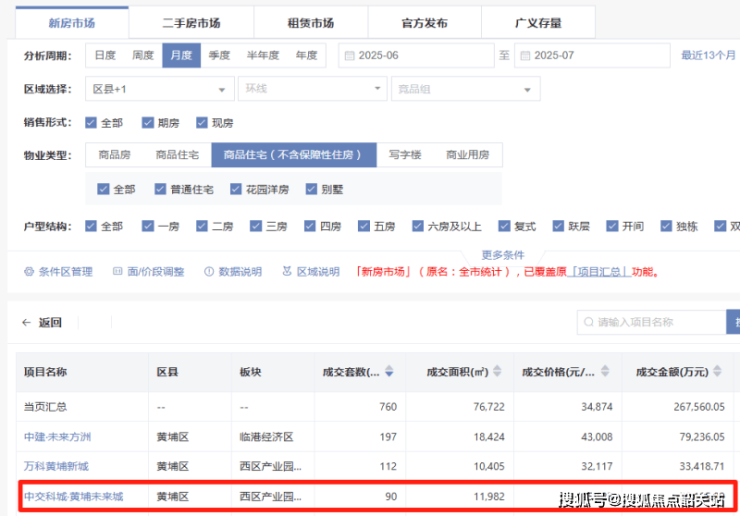740x516 pixels.
Task: Select 月度 analysis period
Action: click(181, 55)
